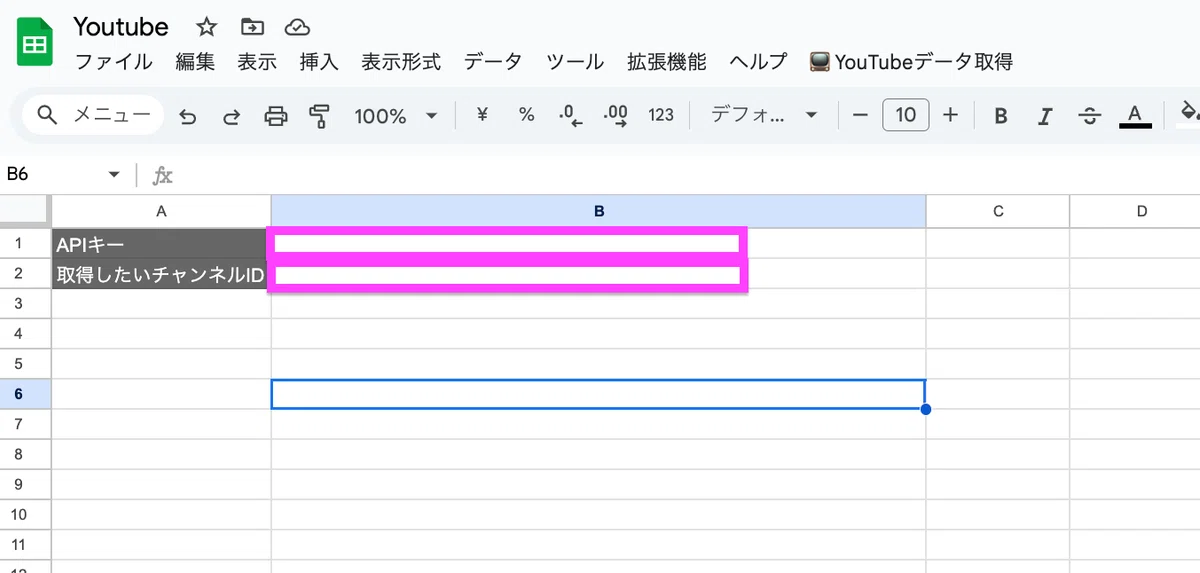Image resolution: width=1200 pixels, height=573 pixels.
Task: Open the 表示形式 menu
Action: [401, 62]
